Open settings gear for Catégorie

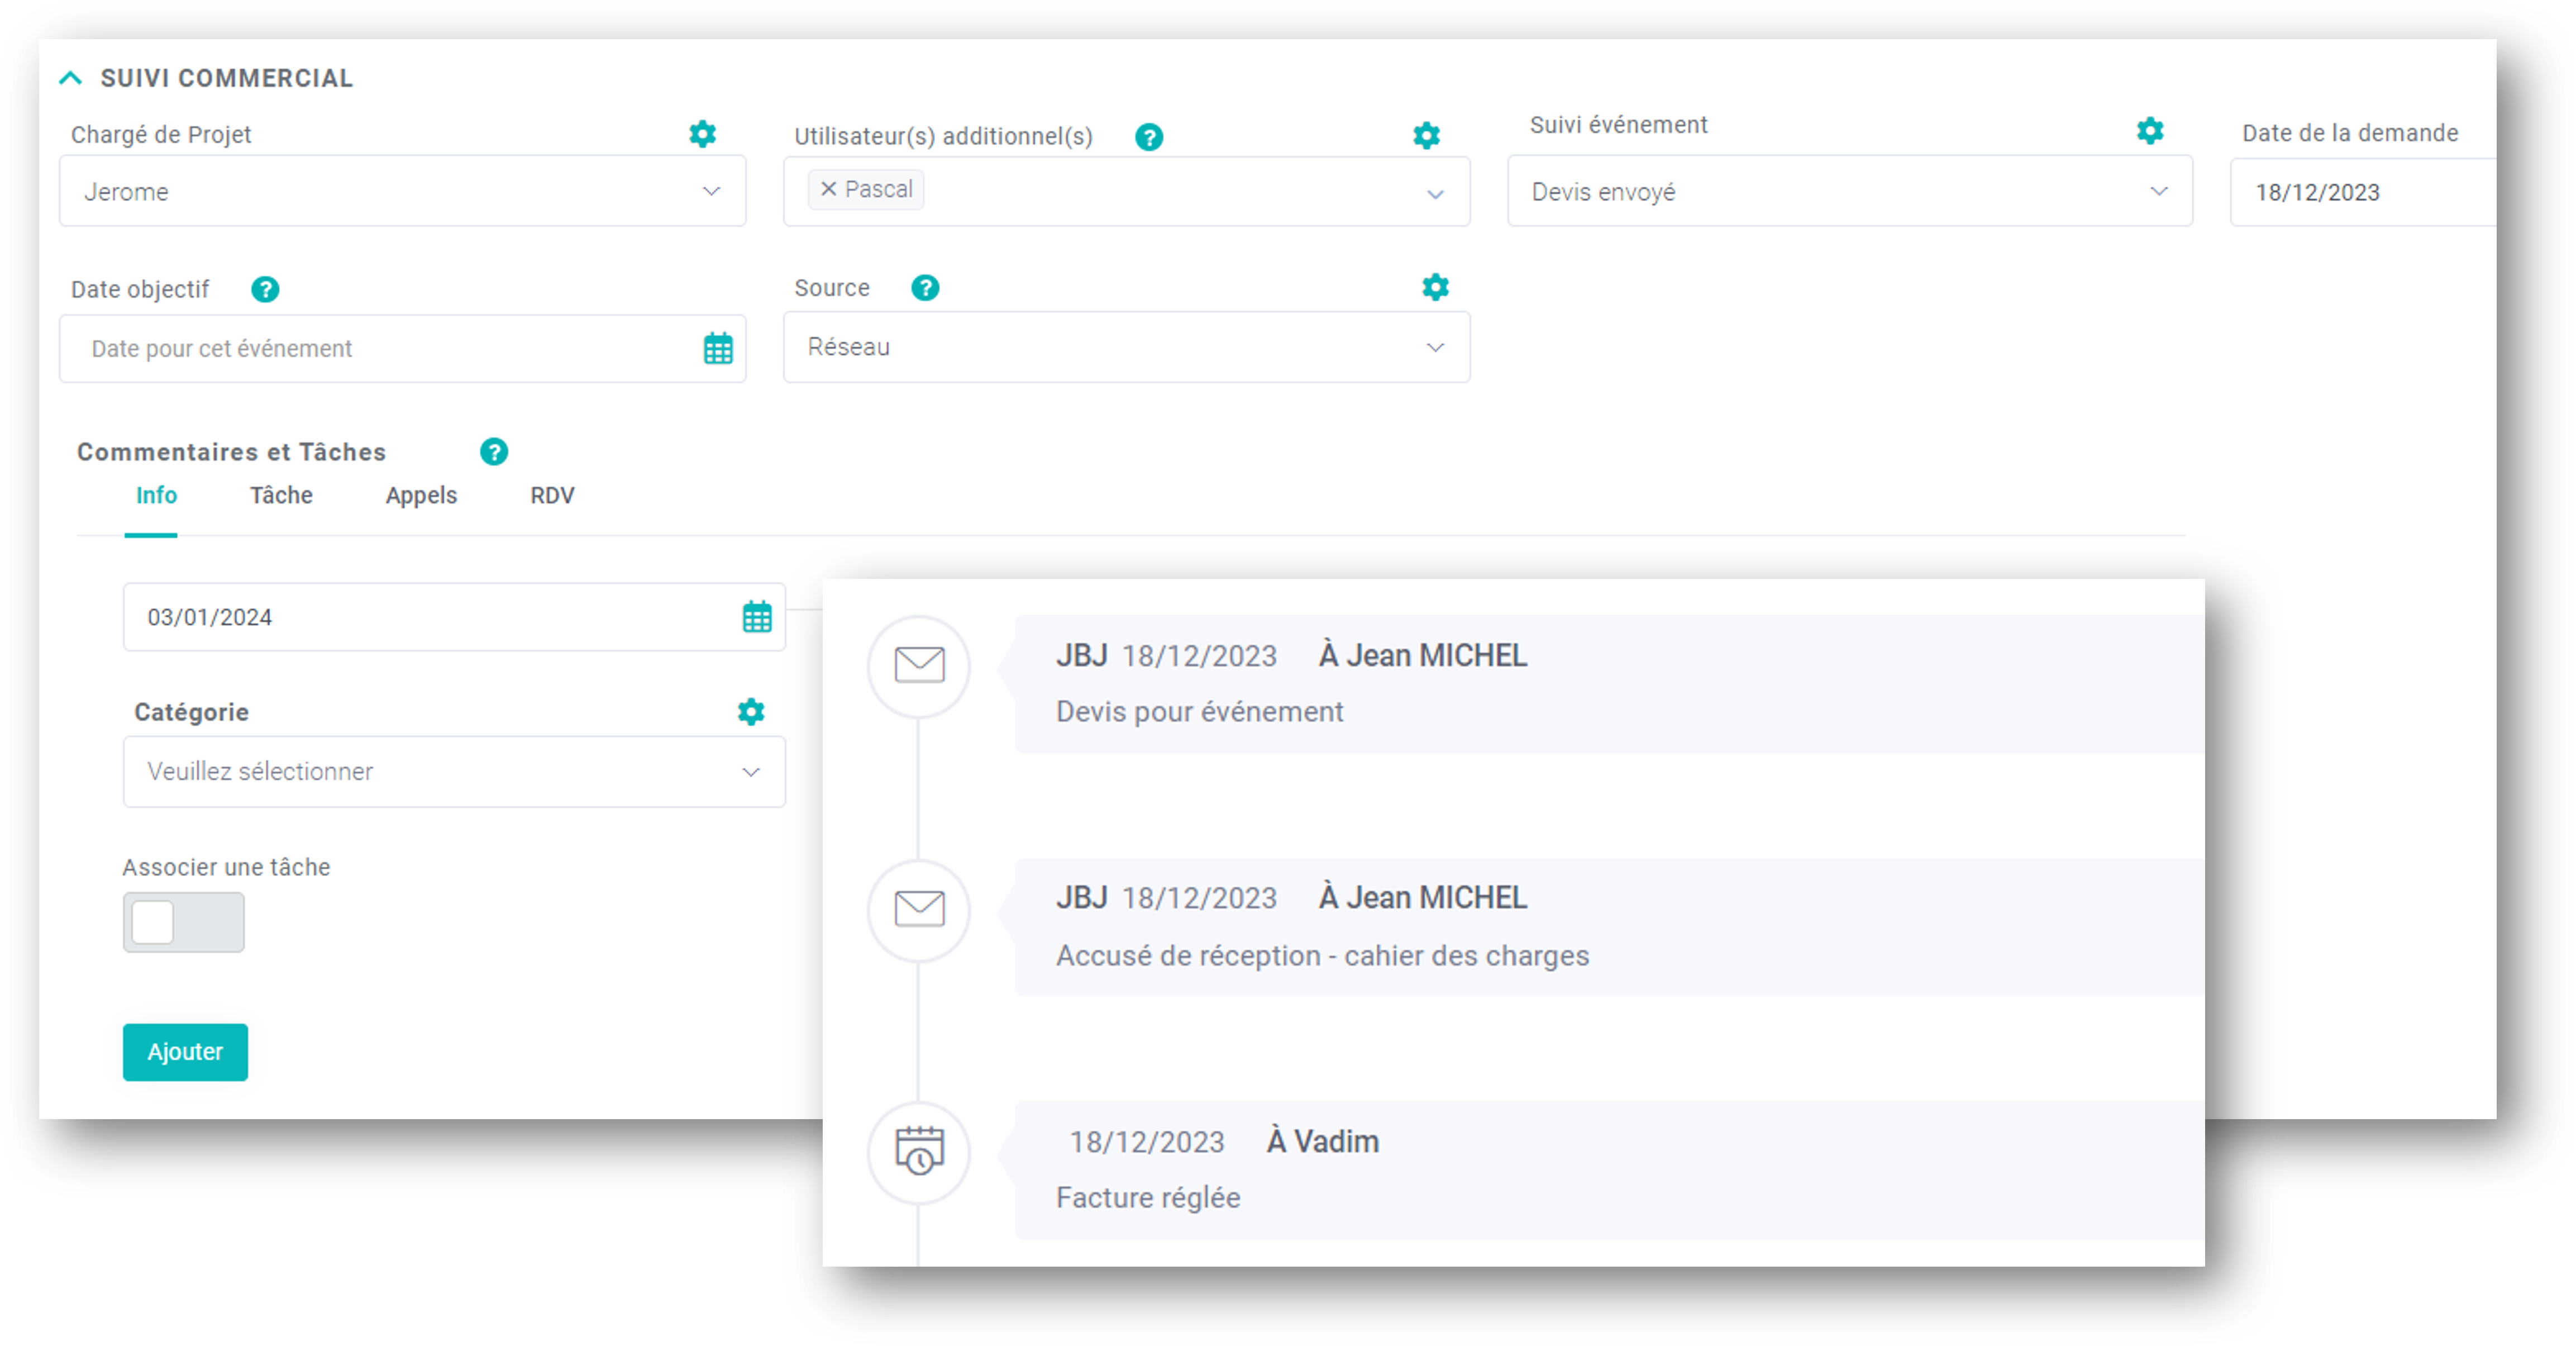point(751,712)
